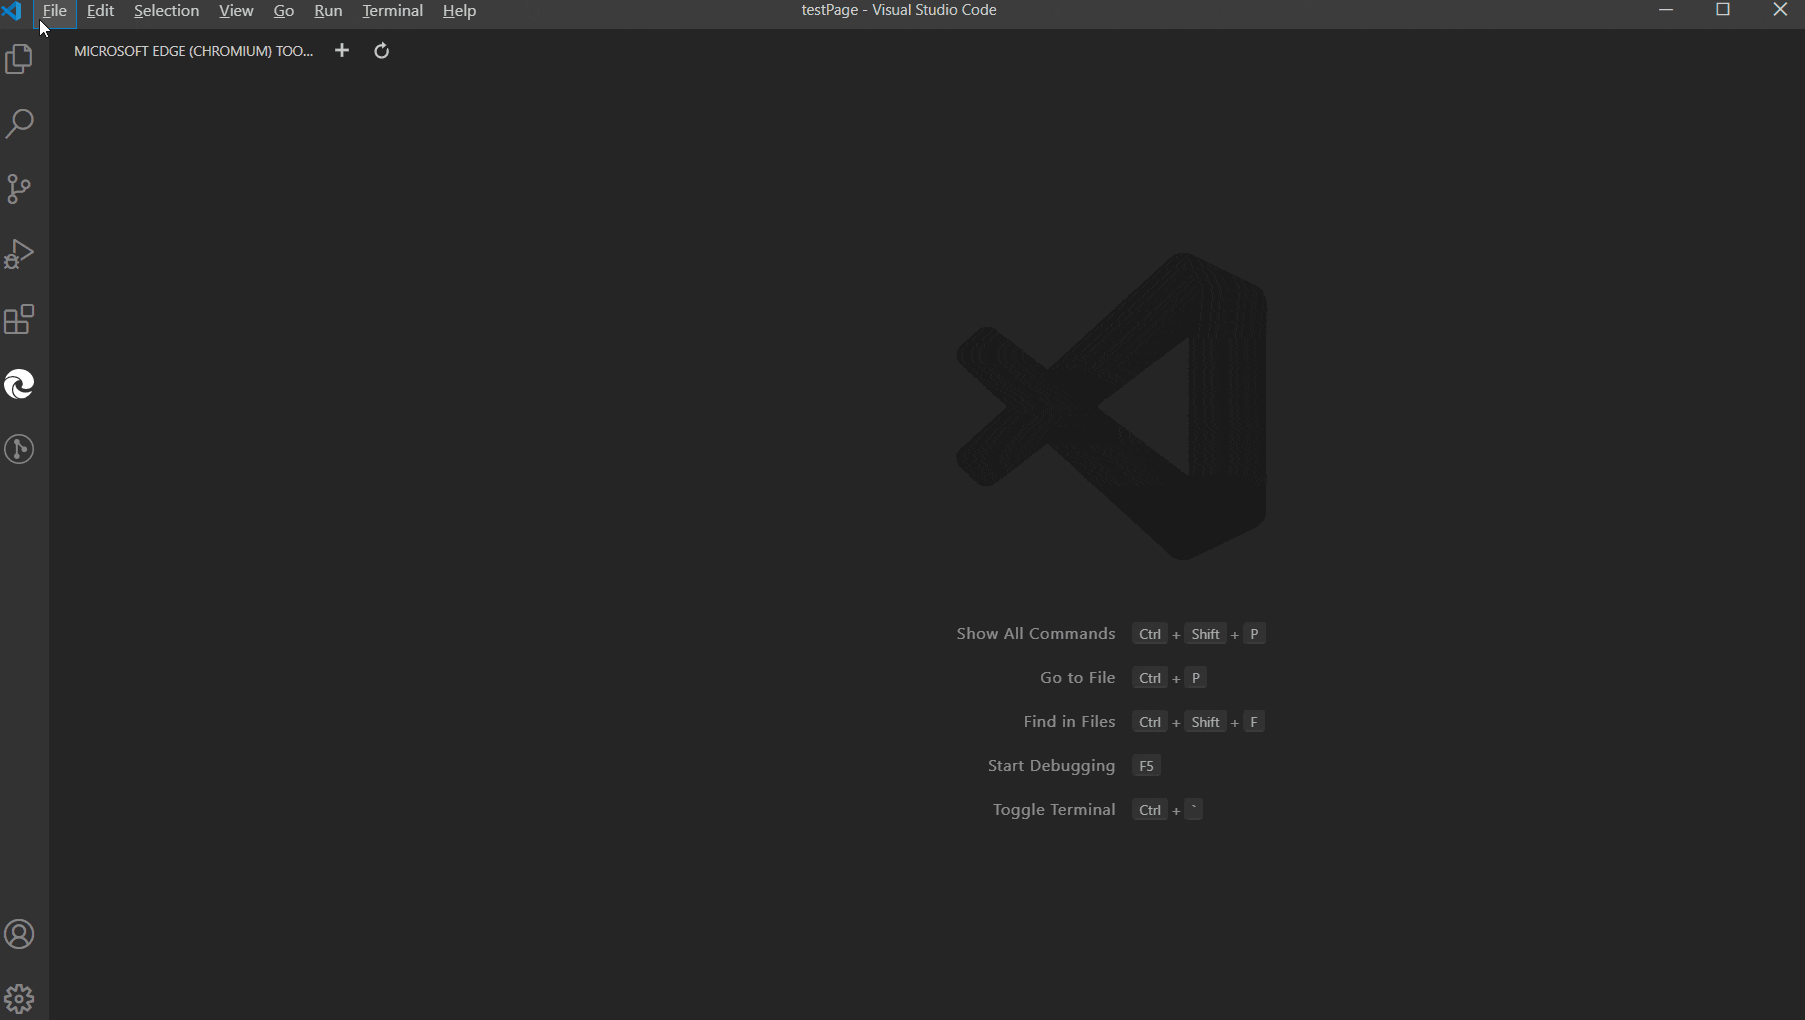Open the Edit menu
This screenshot has width=1805, height=1020.
tap(100, 10)
